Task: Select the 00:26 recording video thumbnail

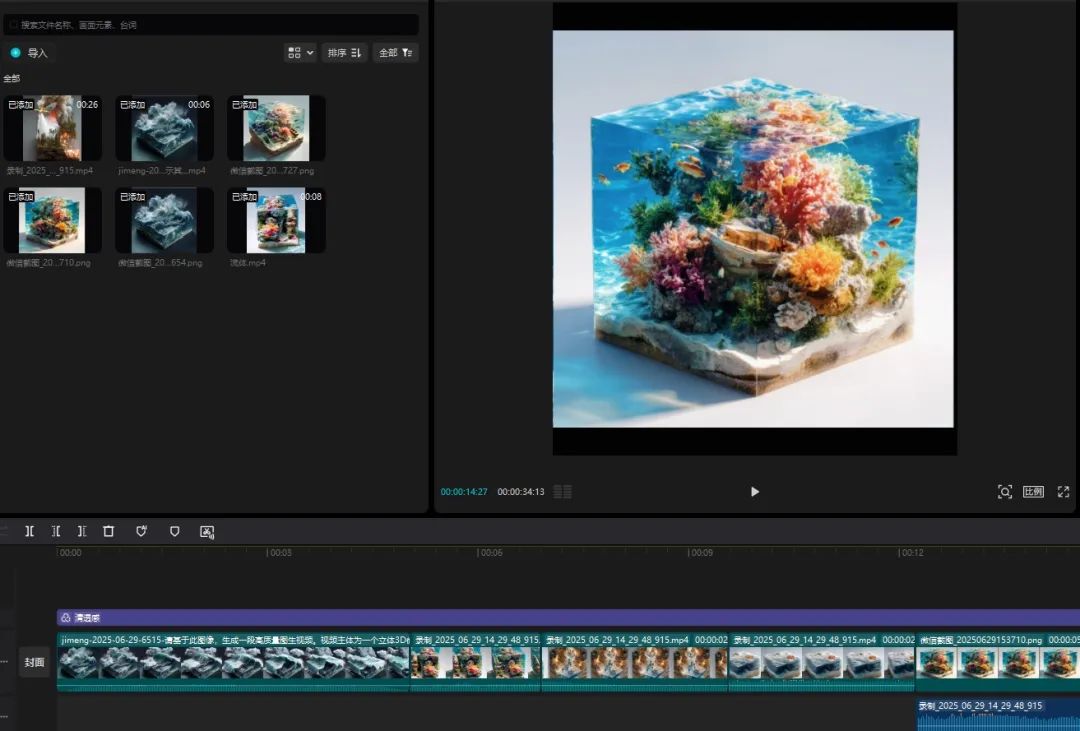Action: pyautogui.click(x=52, y=128)
